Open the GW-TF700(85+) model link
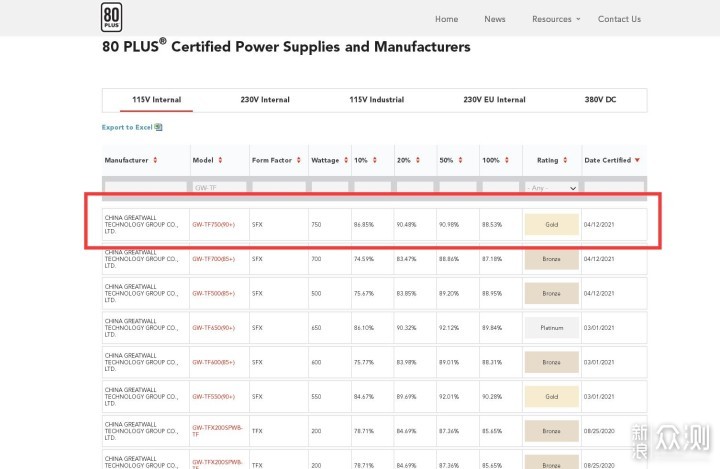Viewport: 720px width, 469px height. [214, 259]
